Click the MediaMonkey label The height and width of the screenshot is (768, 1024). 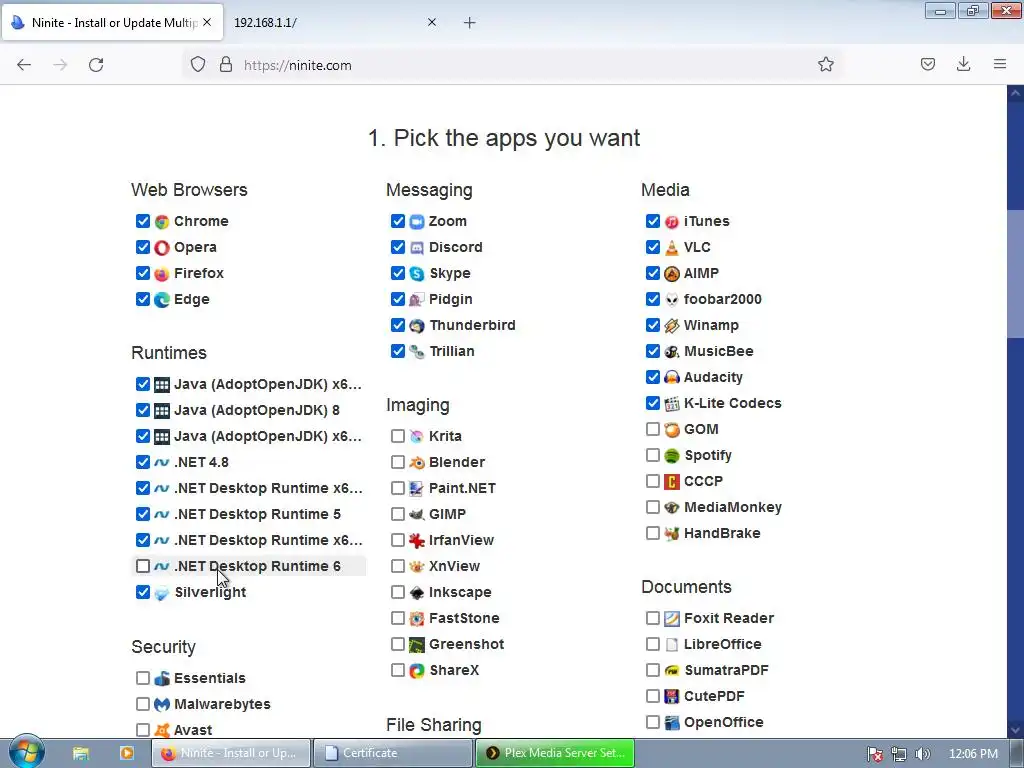tap(733, 507)
